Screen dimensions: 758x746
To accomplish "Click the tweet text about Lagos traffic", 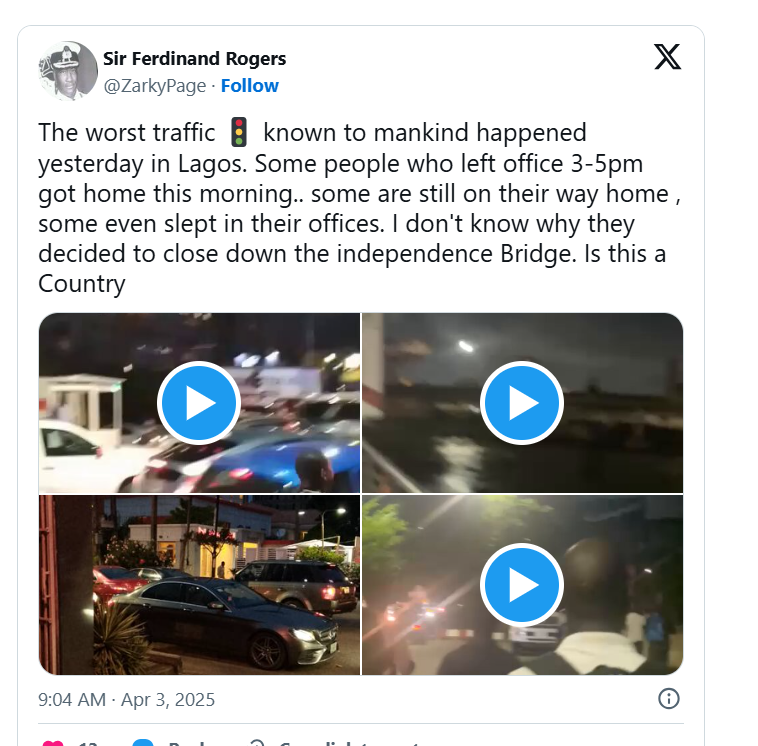I will [359, 207].
